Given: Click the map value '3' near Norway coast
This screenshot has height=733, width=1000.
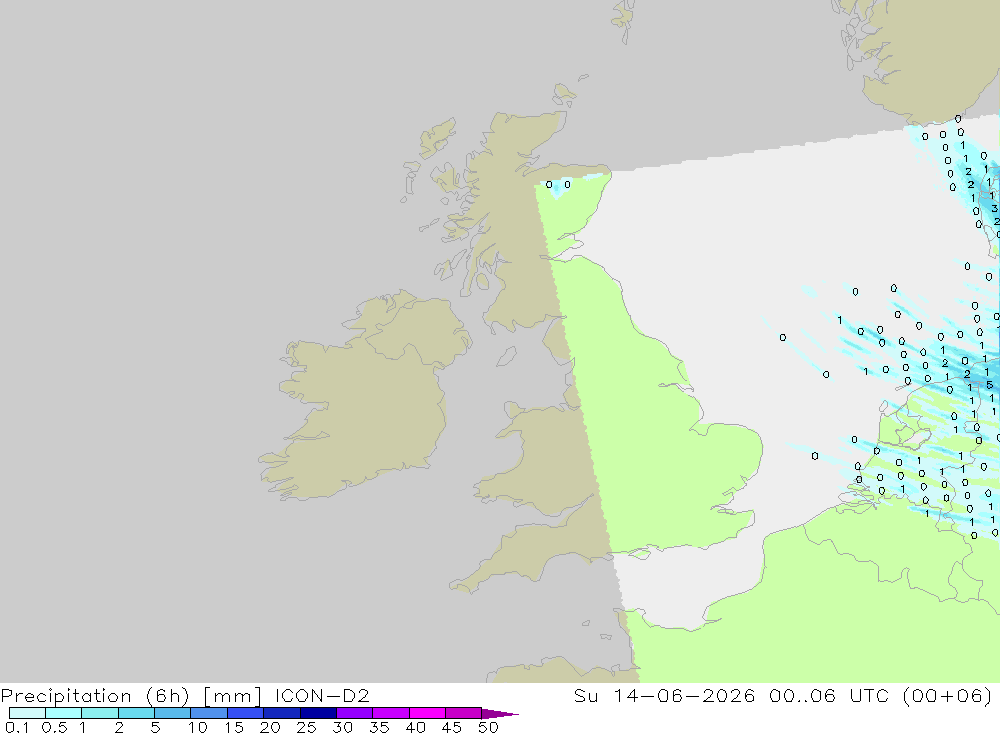Looking at the screenshot, I should coord(994,209).
